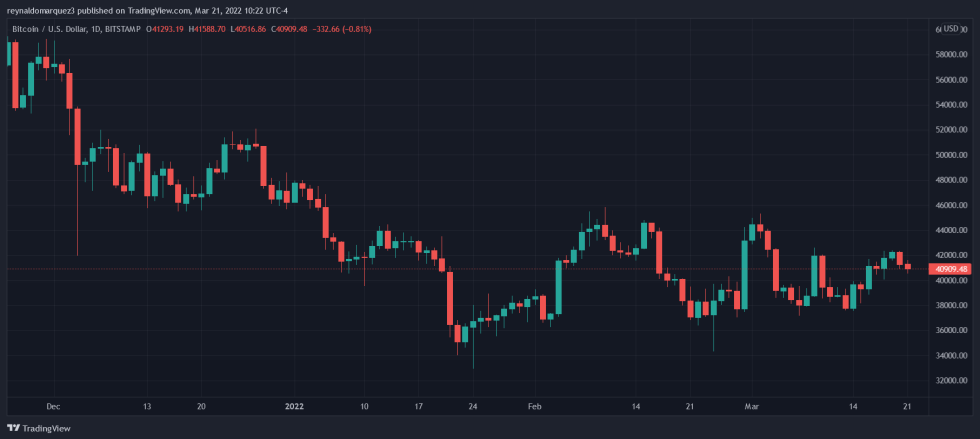Click the Bitcoin / U.S. Dollar symbol title

(x=52, y=29)
